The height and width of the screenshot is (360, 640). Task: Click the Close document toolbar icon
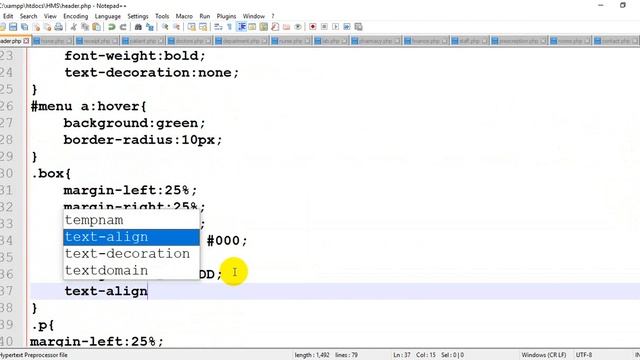point(36,27)
